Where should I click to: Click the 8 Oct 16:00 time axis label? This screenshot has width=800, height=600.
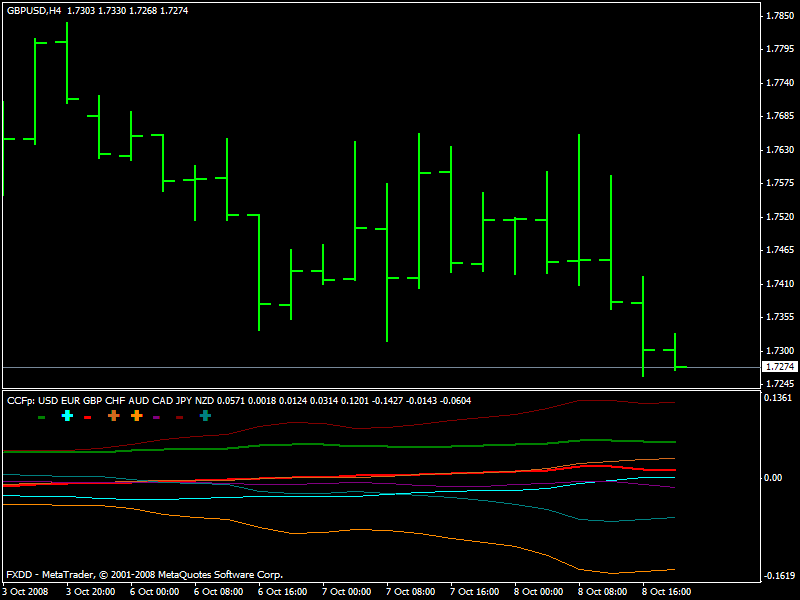(x=666, y=592)
